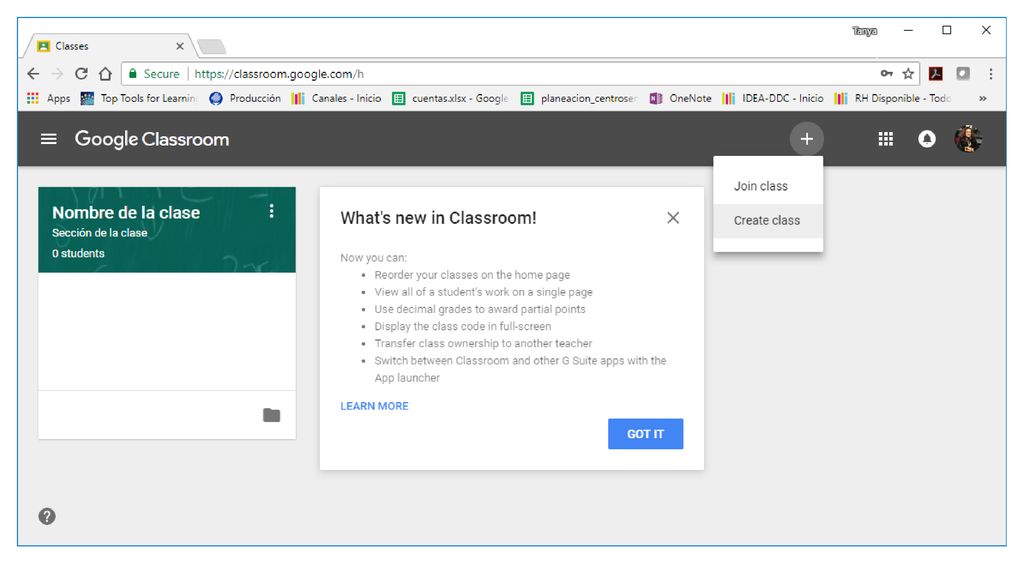Open the Producción bookmark
The image size is (1024, 576).
click(x=245, y=99)
